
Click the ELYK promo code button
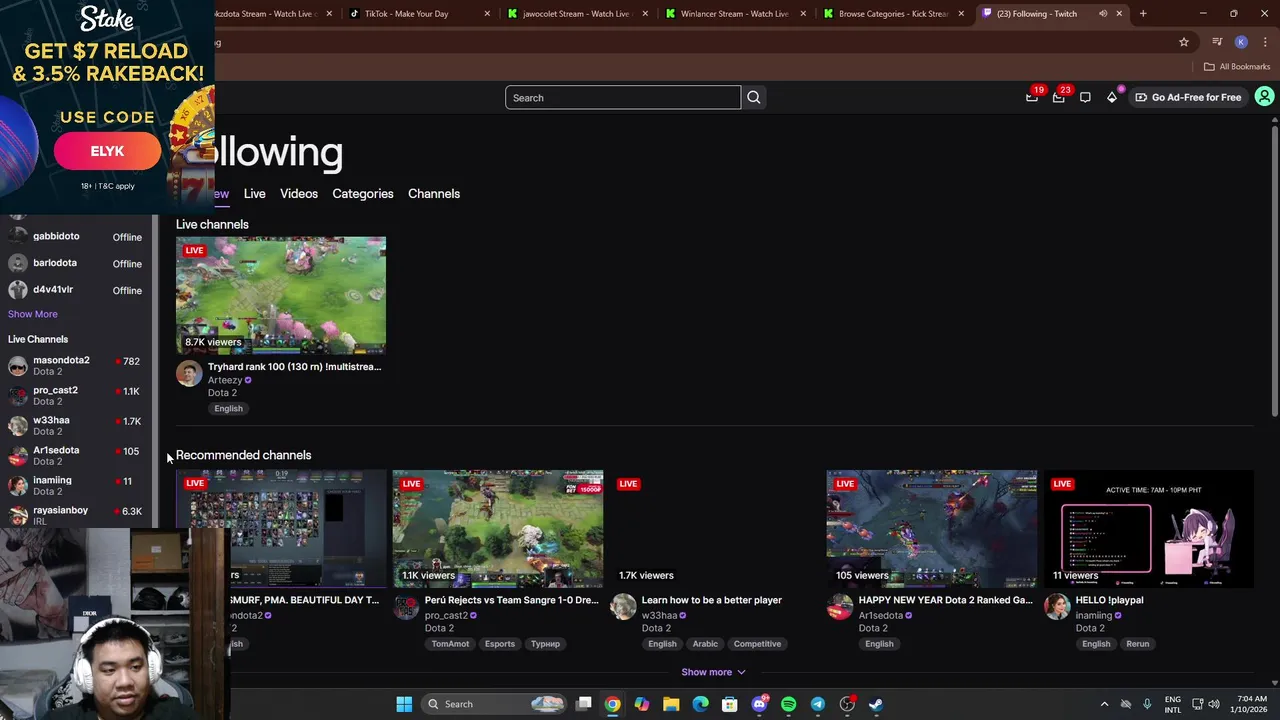point(107,151)
